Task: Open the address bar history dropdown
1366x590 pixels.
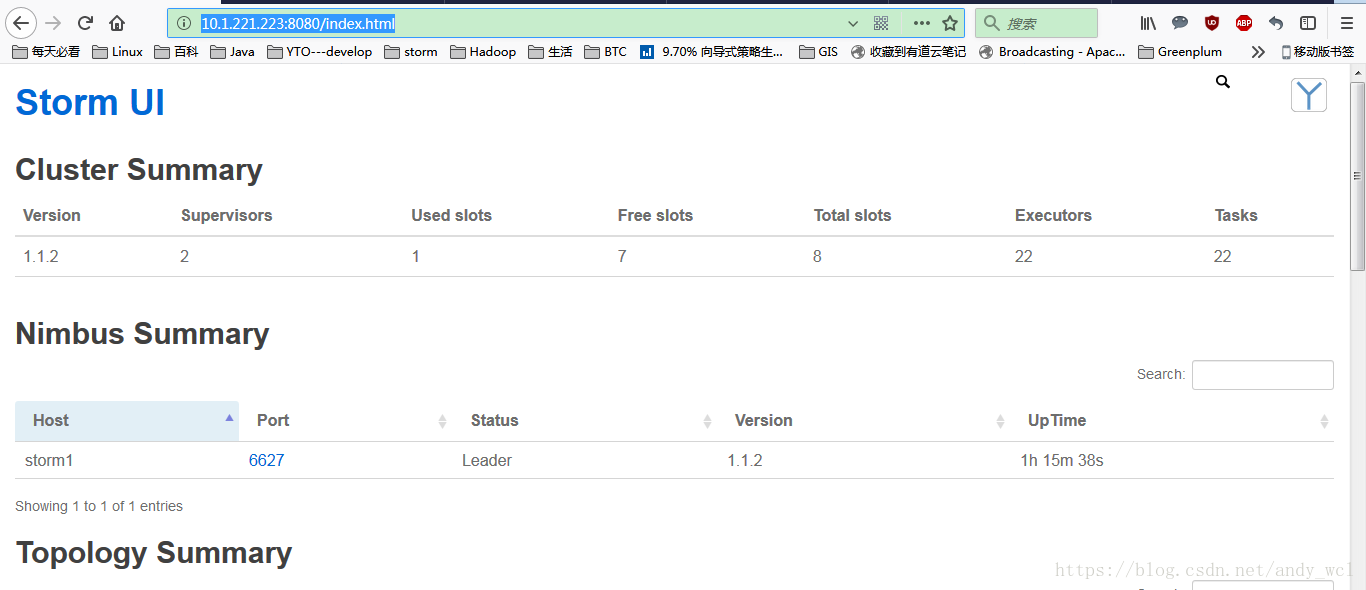Action: [853, 23]
